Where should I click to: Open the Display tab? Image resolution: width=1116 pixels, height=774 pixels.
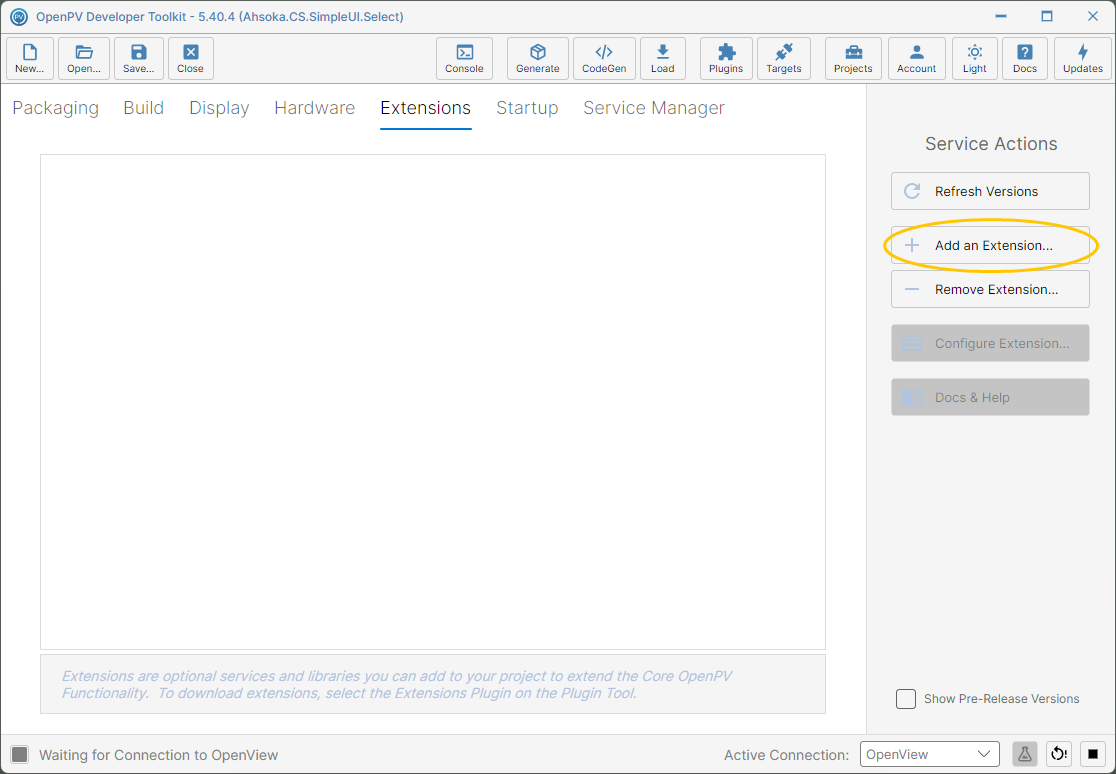[x=219, y=108]
